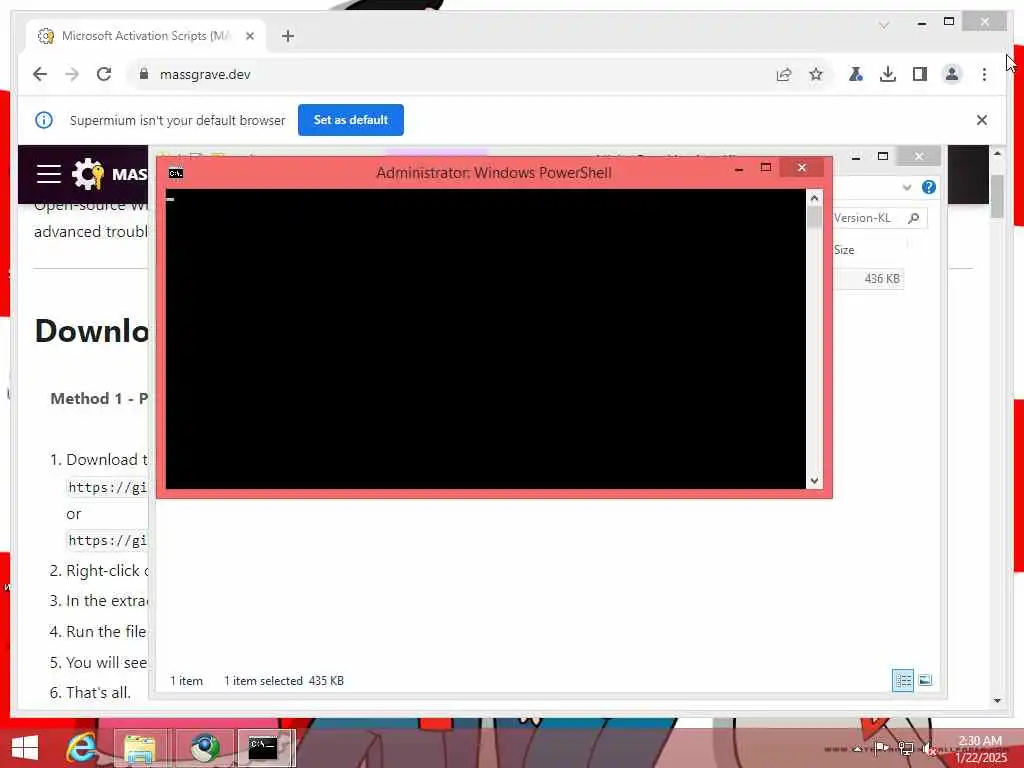Sort by the Size column header
Image resolution: width=1024 pixels, height=768 pixels.
point(844,250)
